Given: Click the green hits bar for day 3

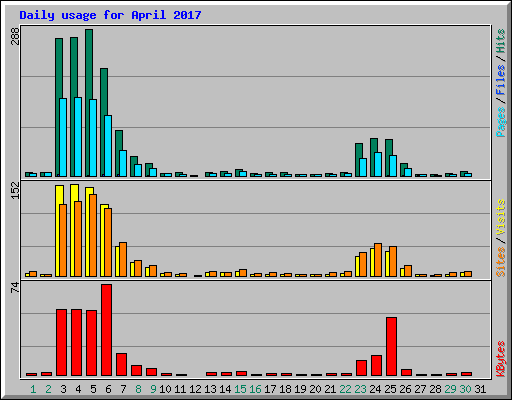Looking at the screenshot, I should [x=58, y=68].
